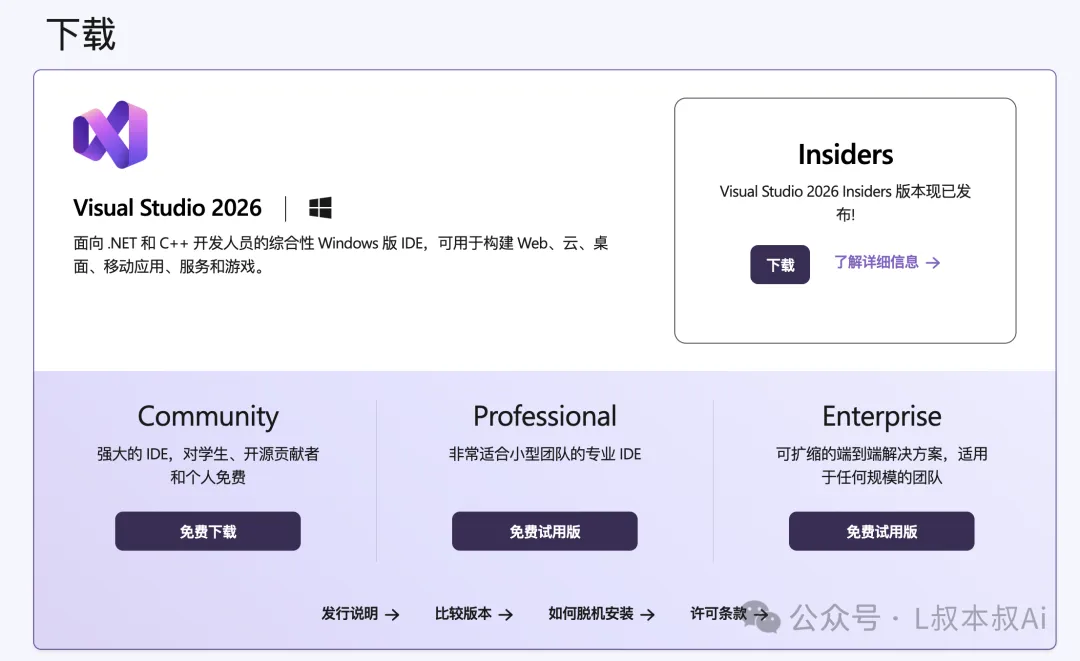Click Community 免费下载 button

pyautogui.click(x=208, y=531)
